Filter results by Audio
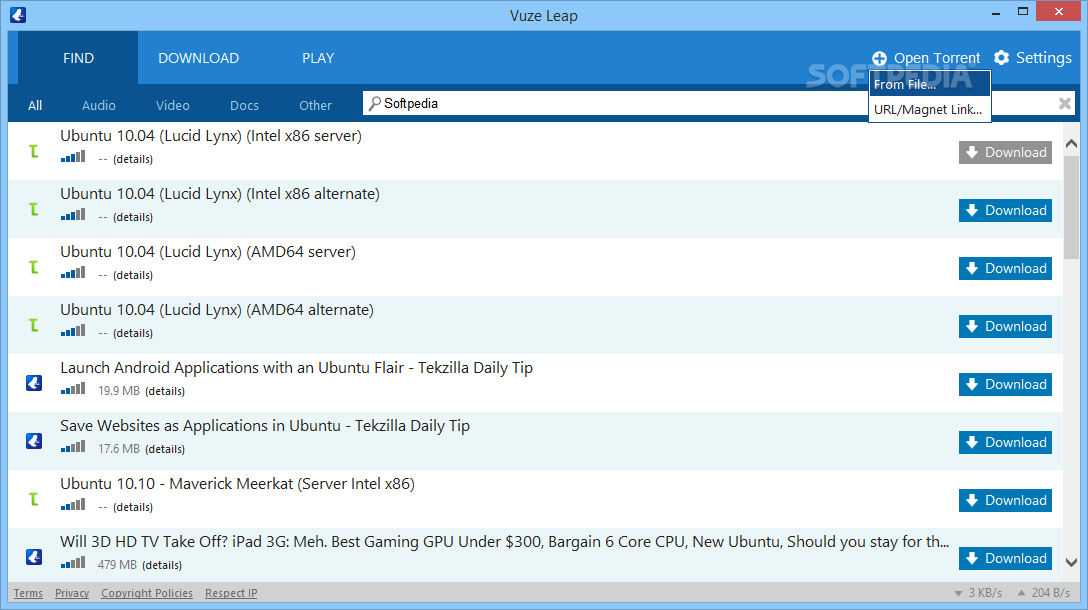 (x=99, y=105)
